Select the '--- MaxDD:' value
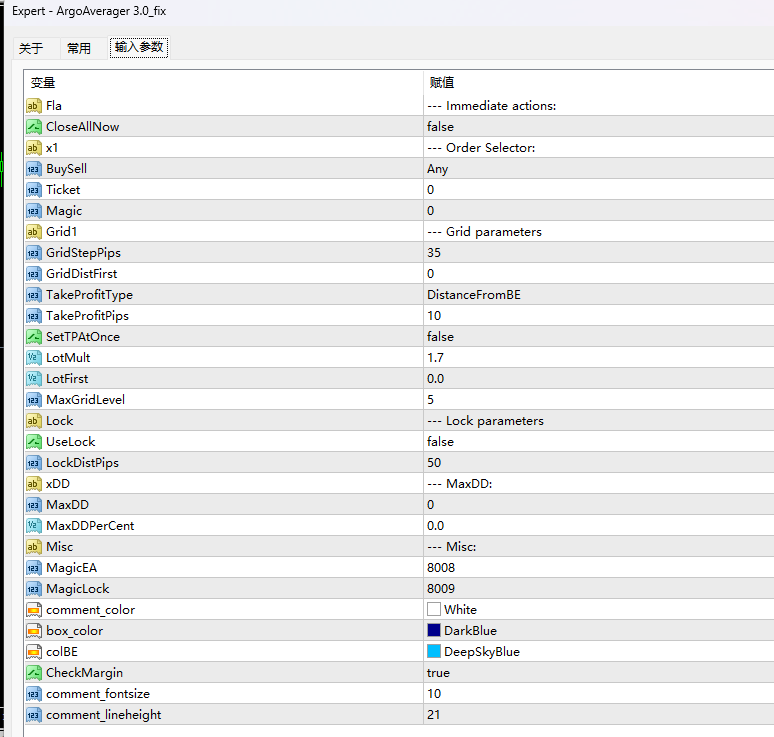Image resolution: width=774 pixels, height=737 pixels. [460, 484]
